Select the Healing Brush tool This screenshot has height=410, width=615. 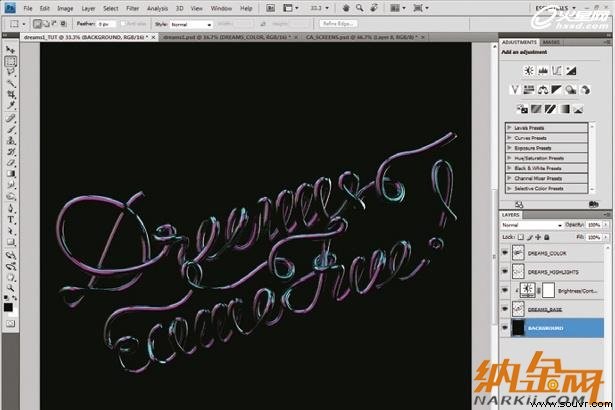point(11,118)
